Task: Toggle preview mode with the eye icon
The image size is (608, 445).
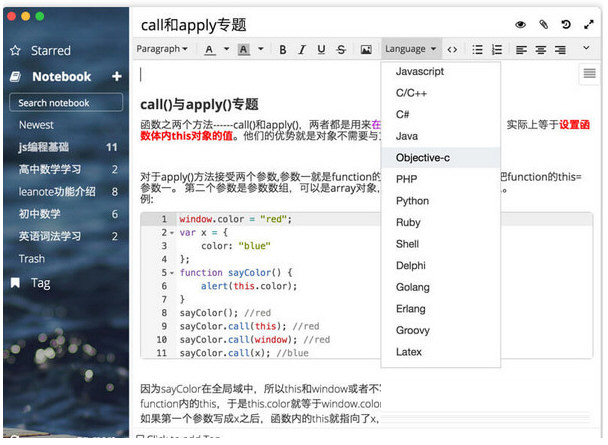Action: pyautogui.click(x=520, y=24)
